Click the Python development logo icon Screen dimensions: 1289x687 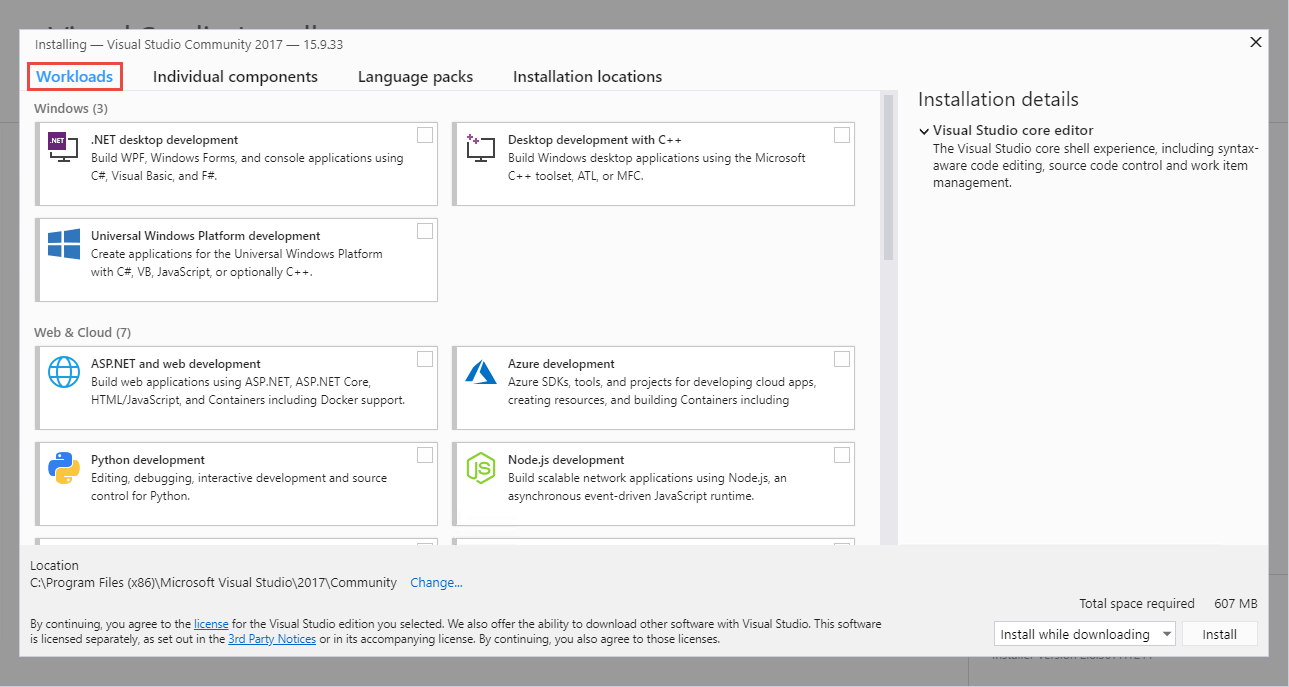click(64, 468)
